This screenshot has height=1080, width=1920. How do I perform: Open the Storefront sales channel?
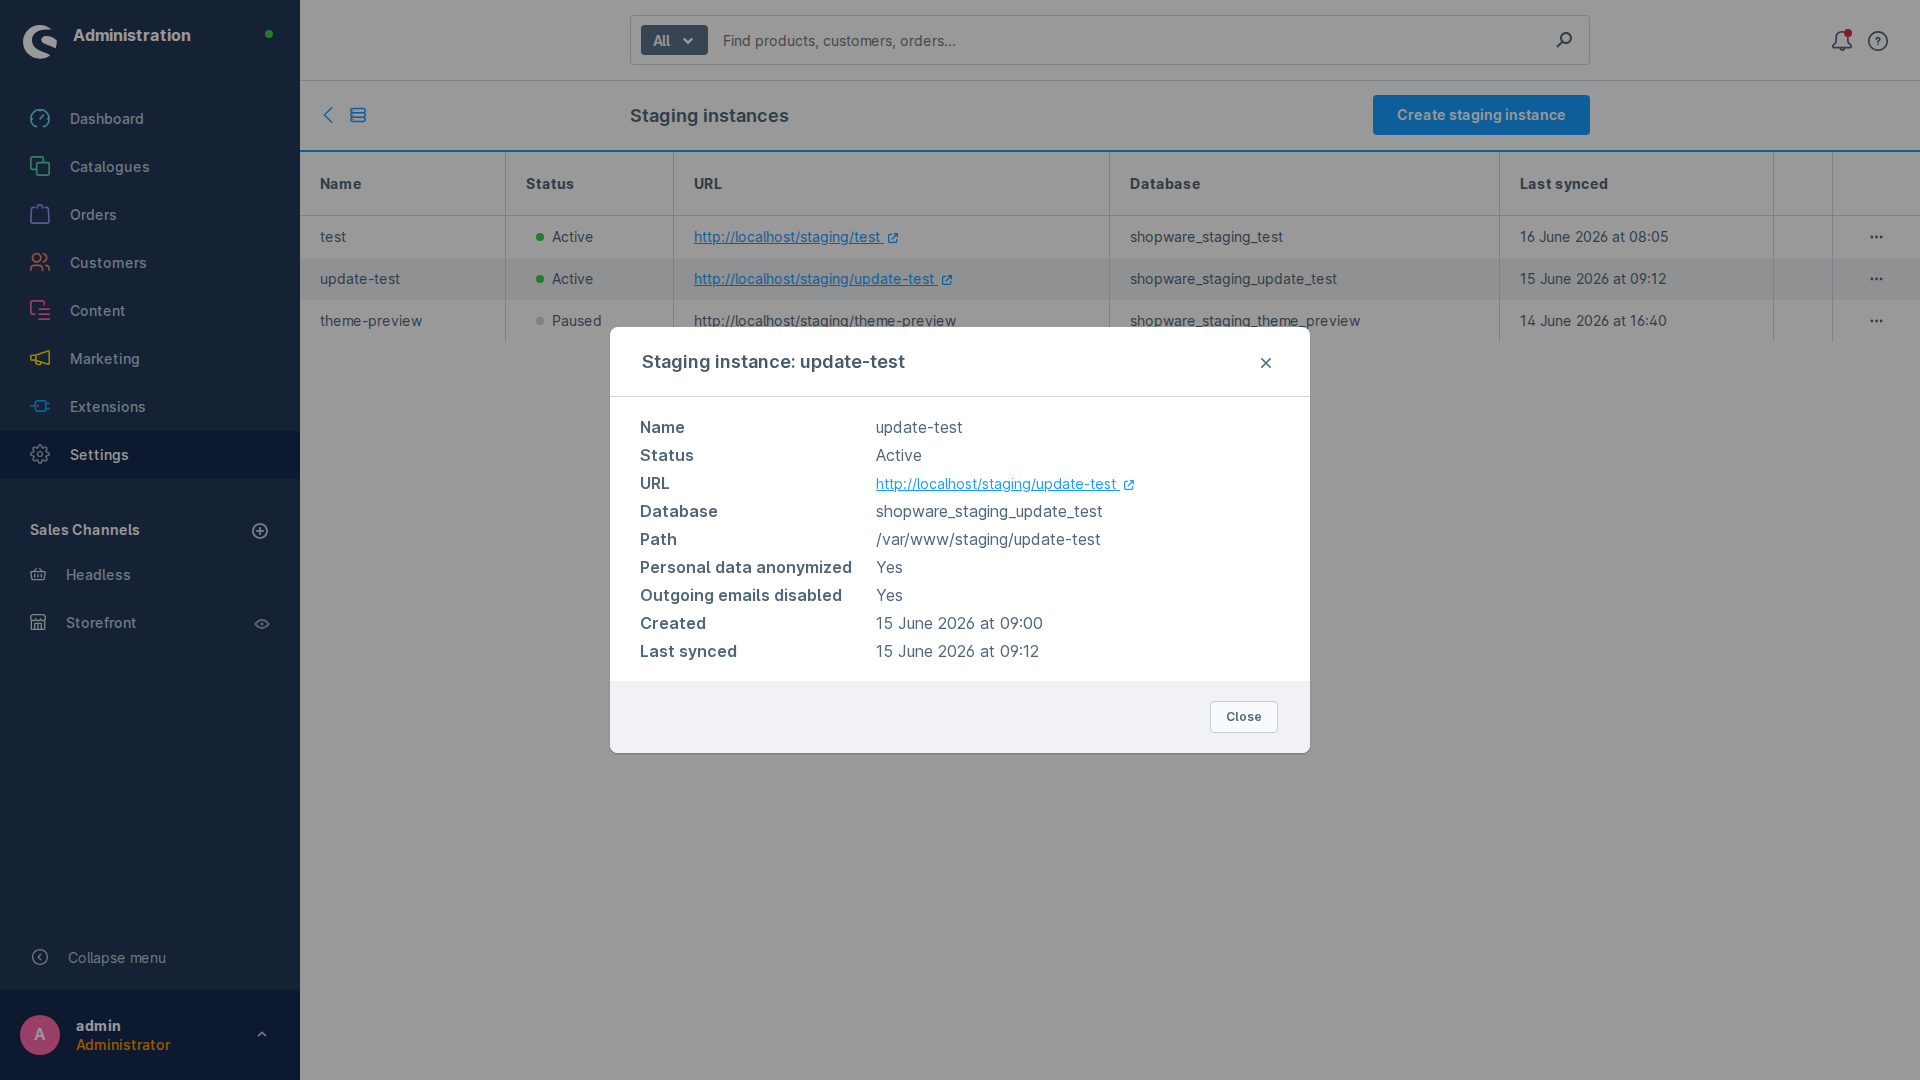click(x=101, y=623)
